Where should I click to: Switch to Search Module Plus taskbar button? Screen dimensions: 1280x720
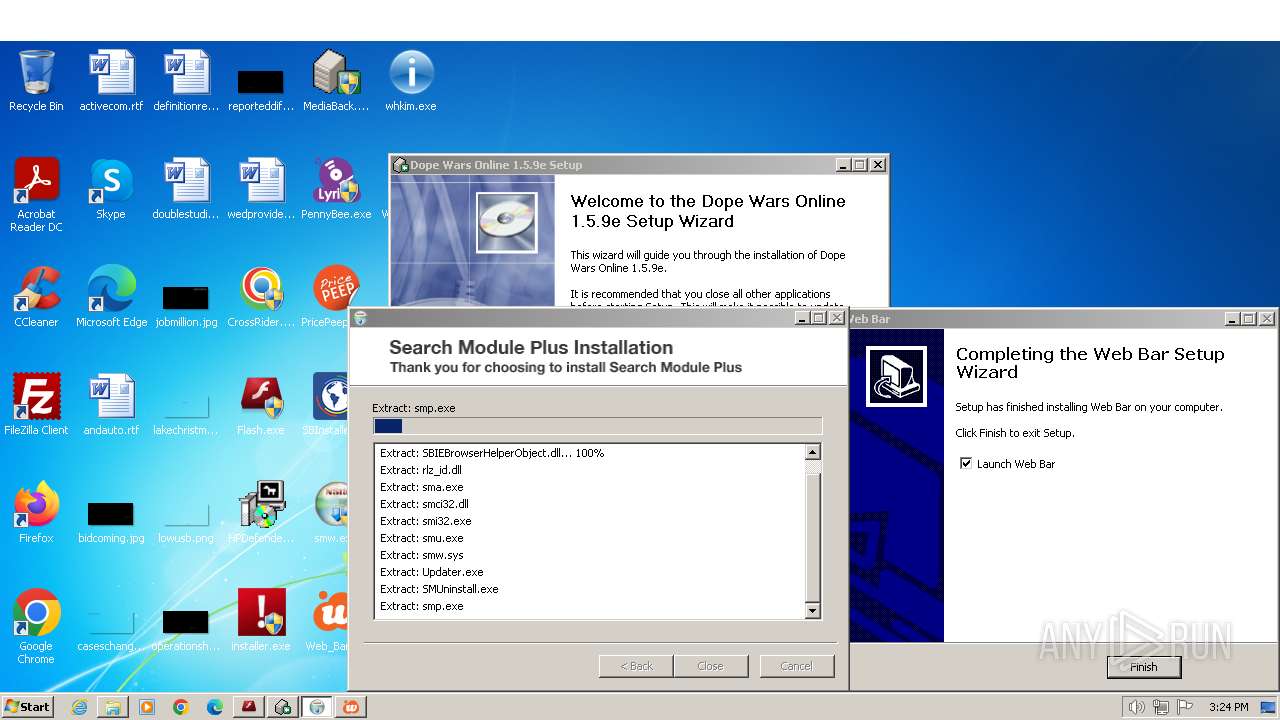click(317, 707)
